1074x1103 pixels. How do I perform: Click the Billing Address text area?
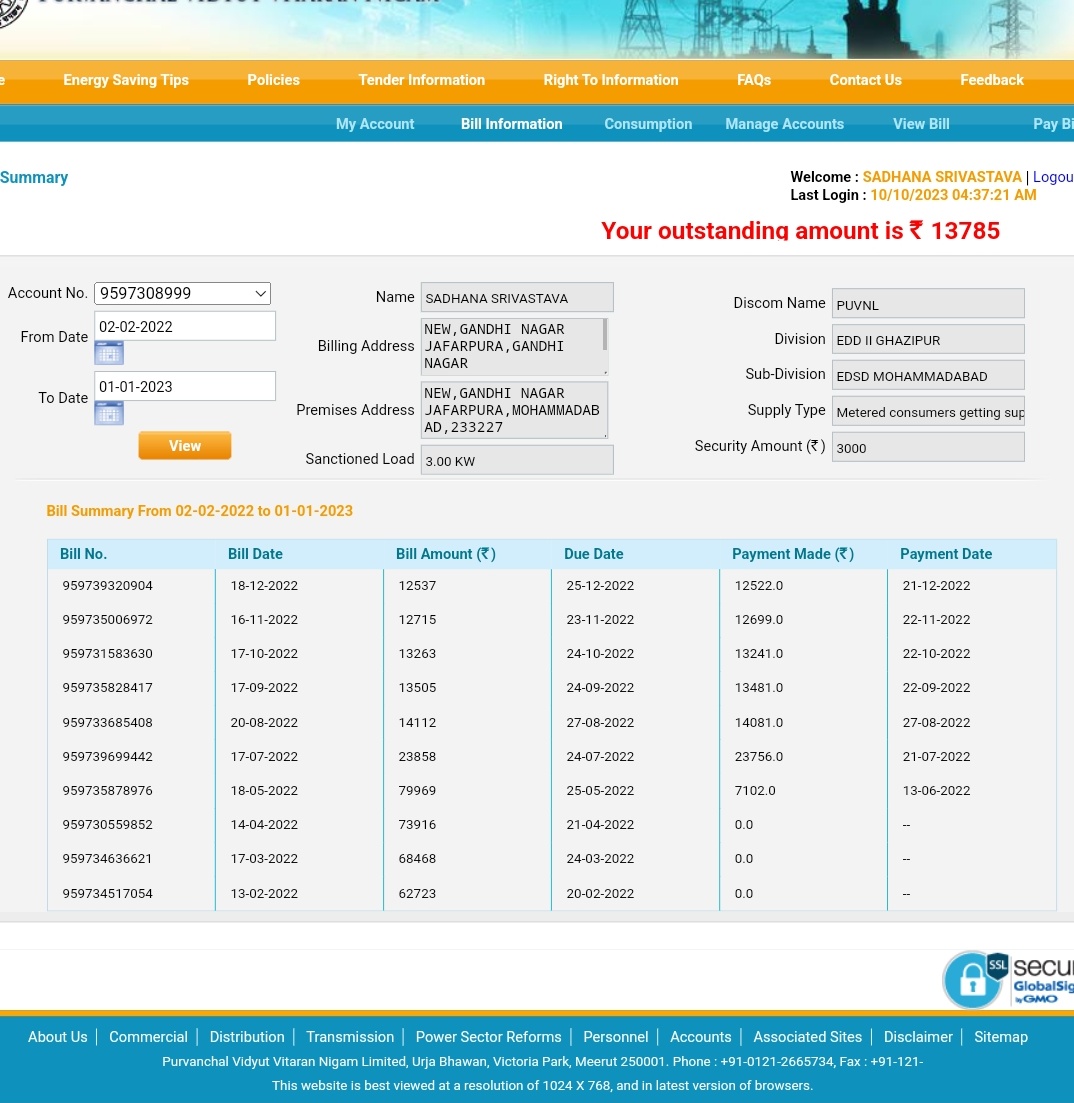pos(514,346)
